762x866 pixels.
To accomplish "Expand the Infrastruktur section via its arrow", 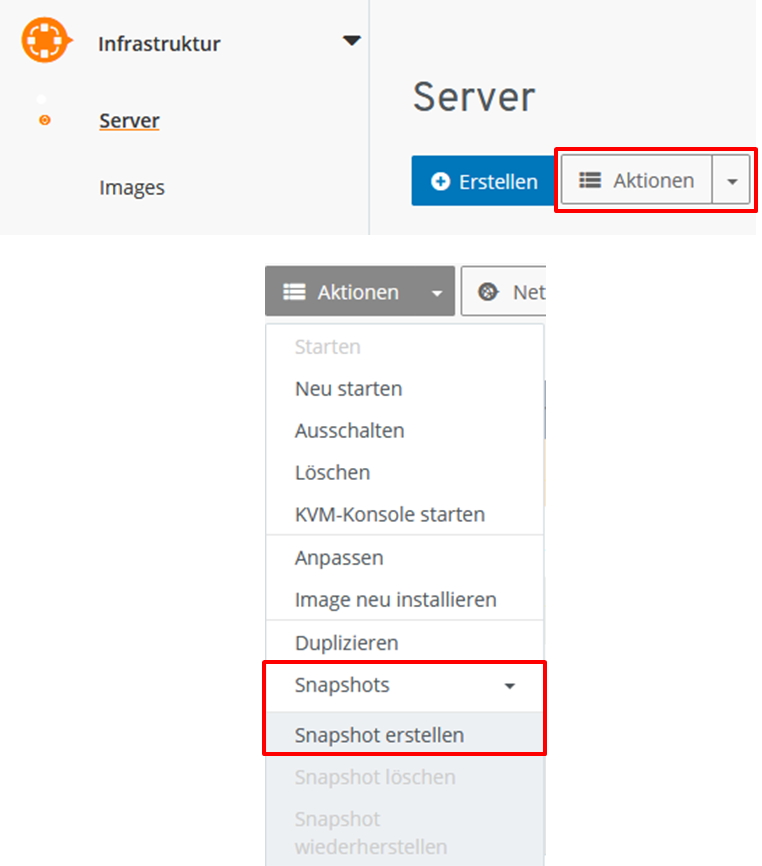I will pyautogui.click(x=351, y=40).
